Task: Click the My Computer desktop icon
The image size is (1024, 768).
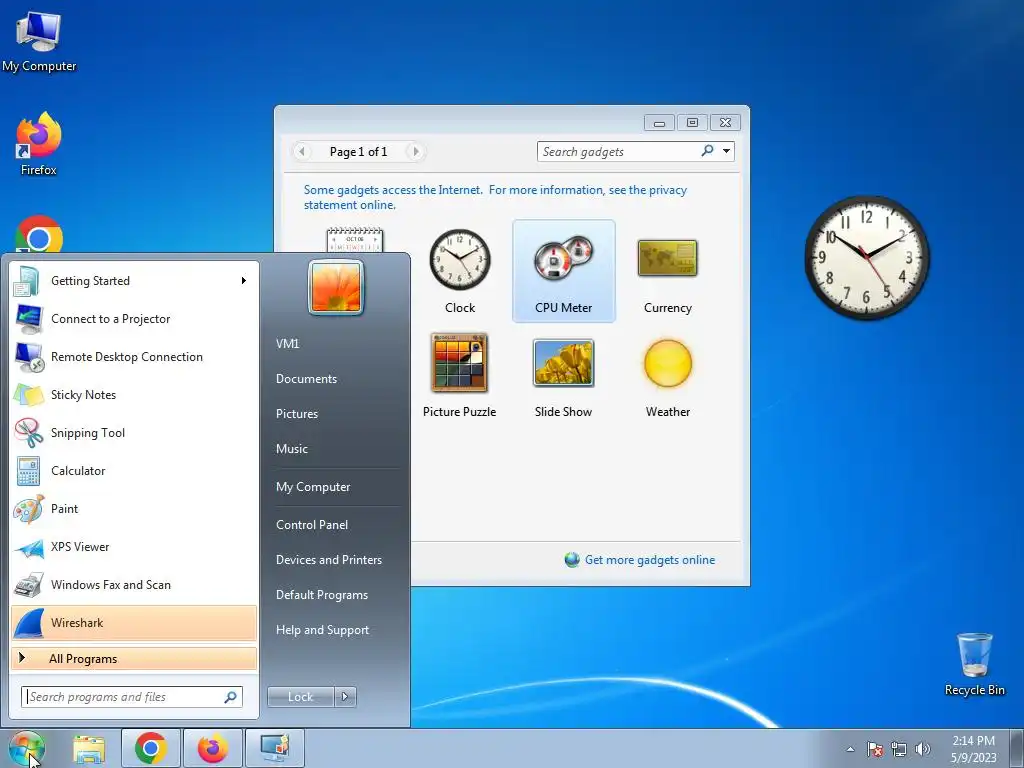Action: [x=39, y=41]
